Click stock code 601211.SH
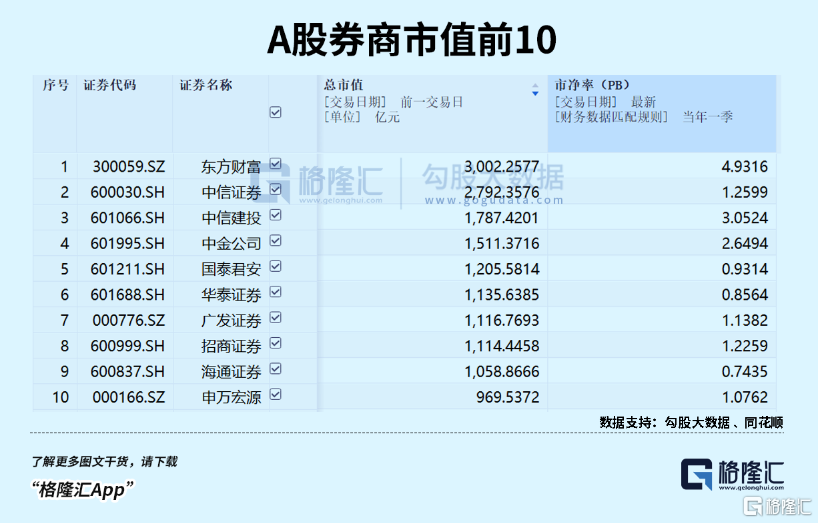Viewport: 818px width, 523px height. tap(127, 269)
